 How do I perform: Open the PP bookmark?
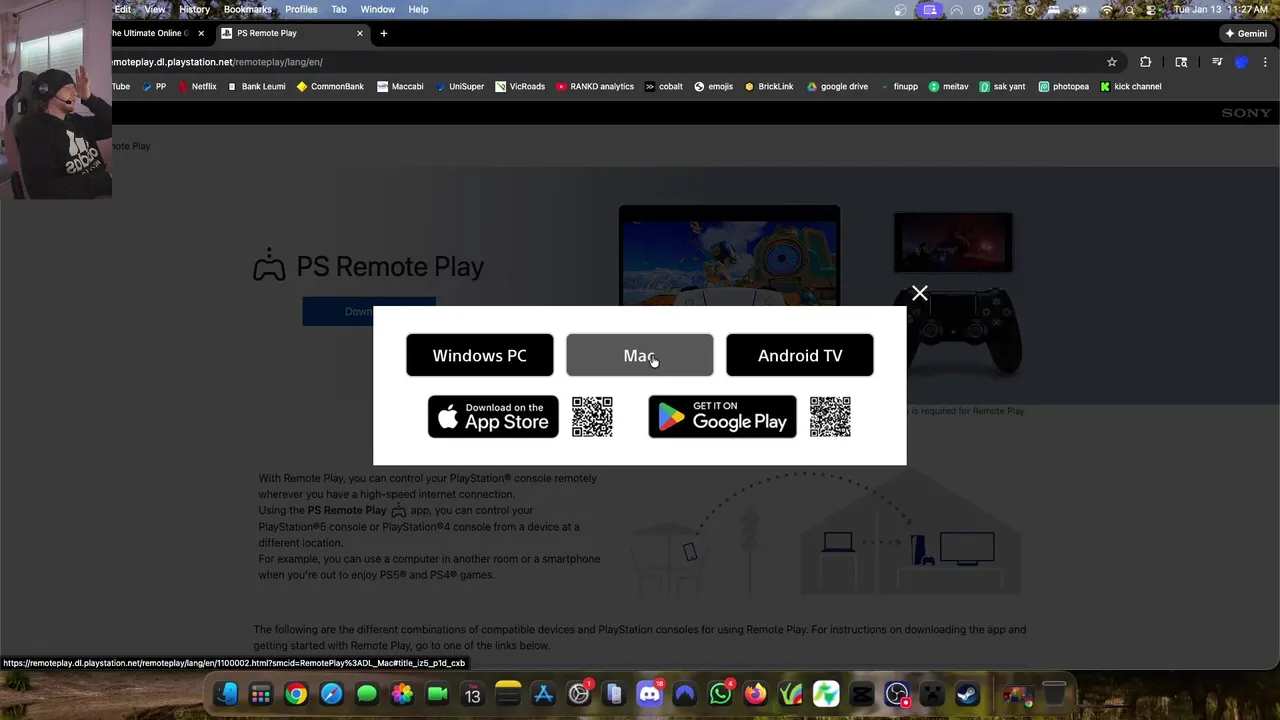[154, 87]
